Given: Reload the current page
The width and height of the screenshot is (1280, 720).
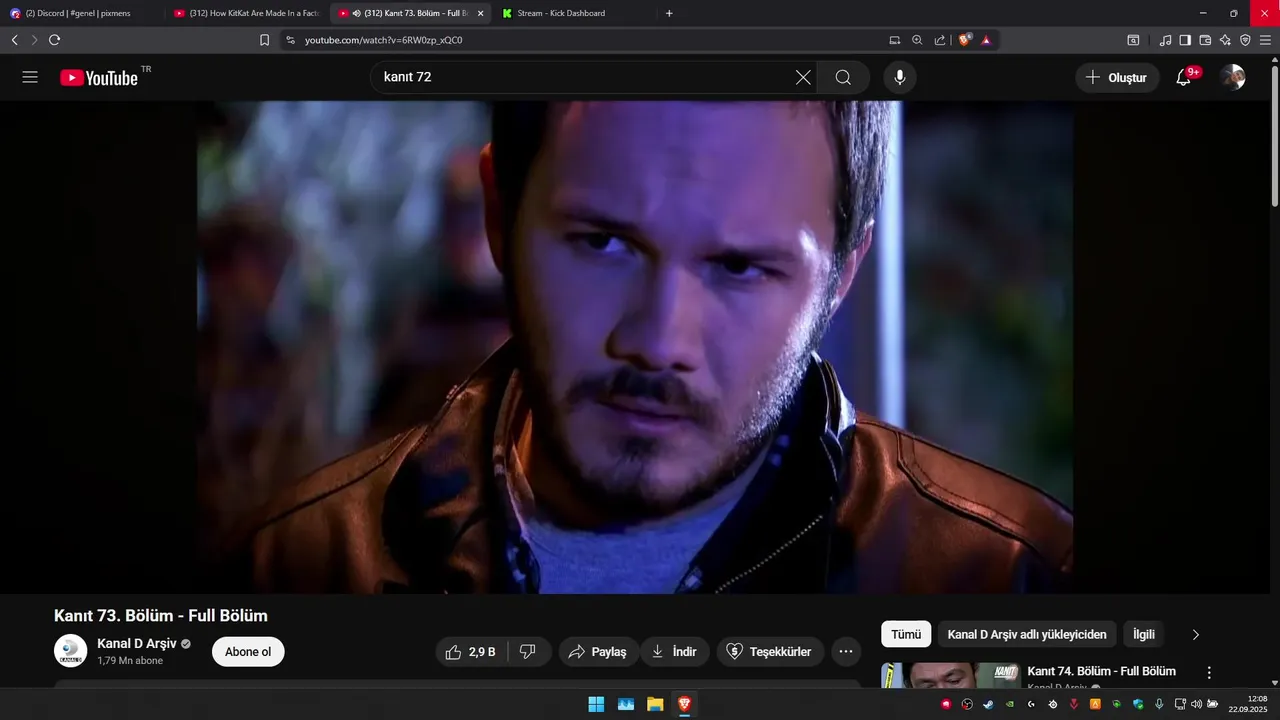Looking at the screenshot, I should click(x=54, y=40).
